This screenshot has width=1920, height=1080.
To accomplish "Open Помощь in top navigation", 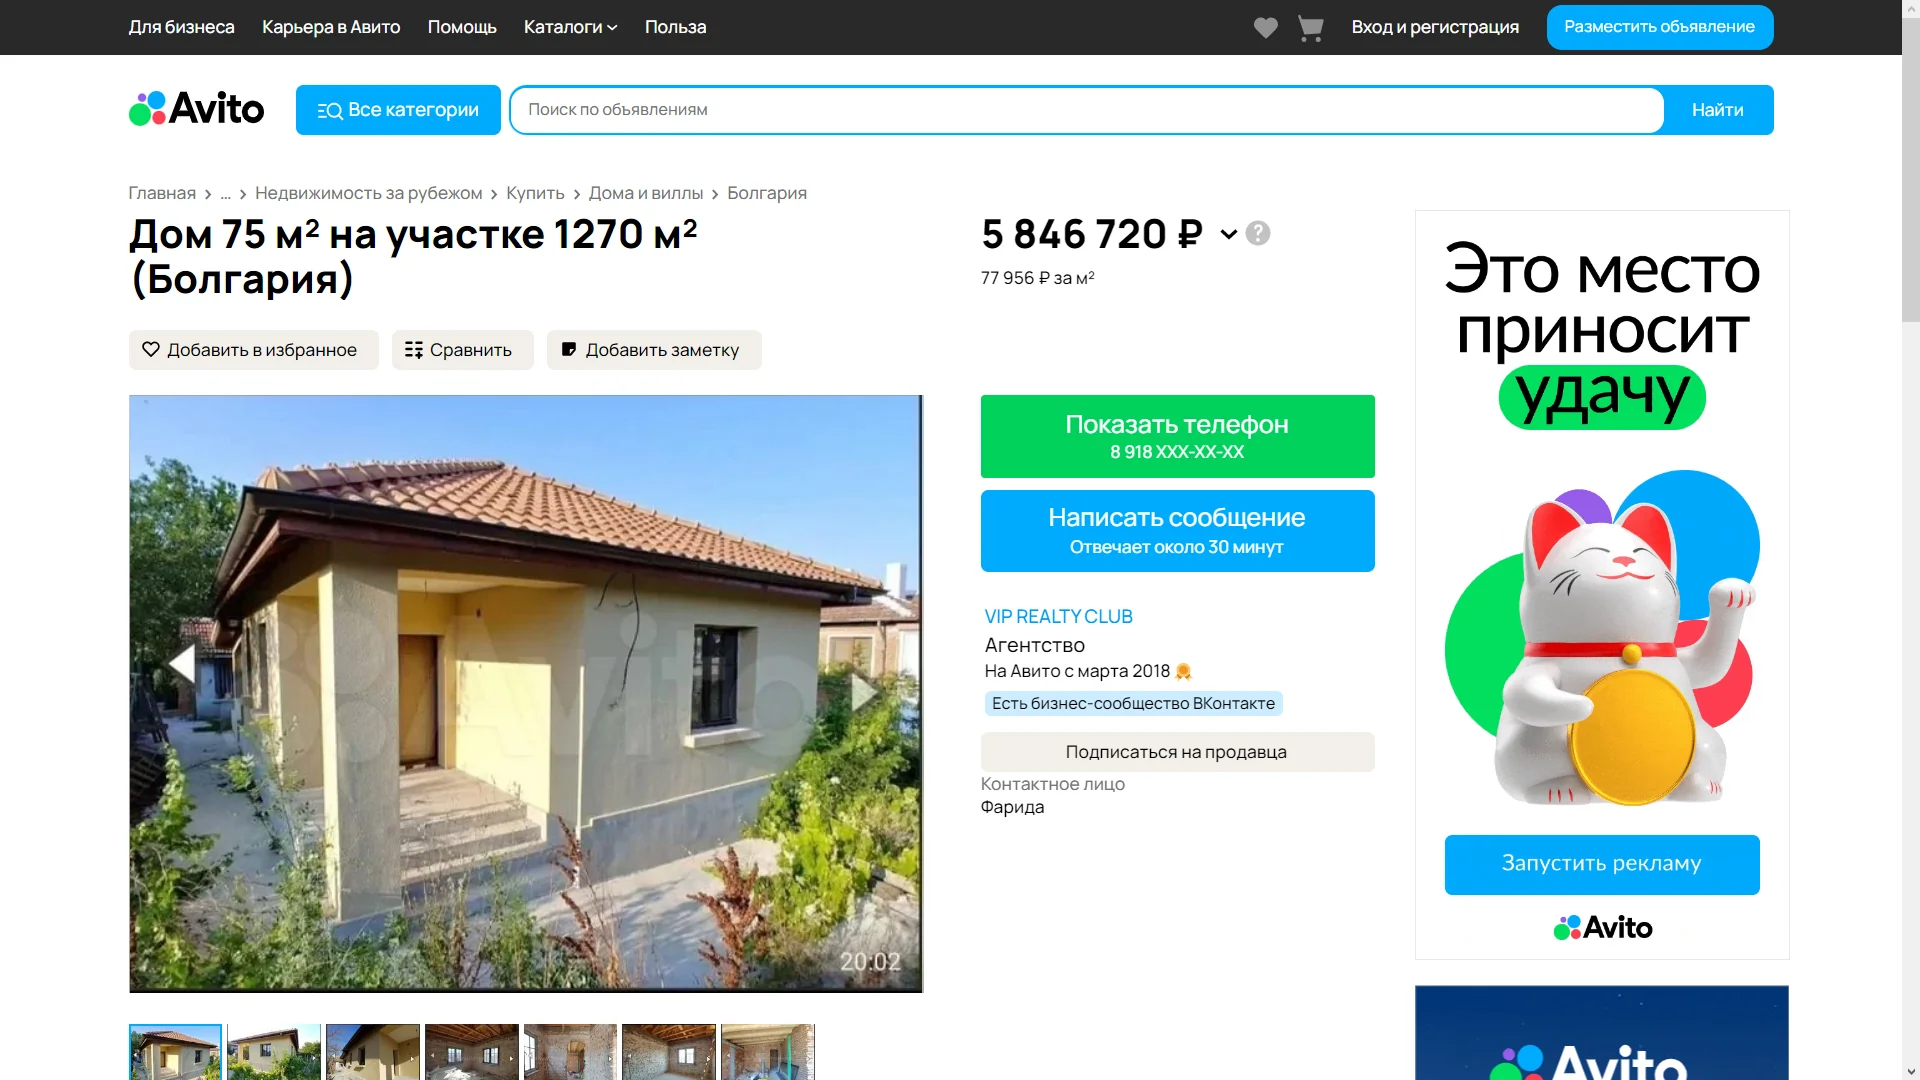I will click(462, 27).
